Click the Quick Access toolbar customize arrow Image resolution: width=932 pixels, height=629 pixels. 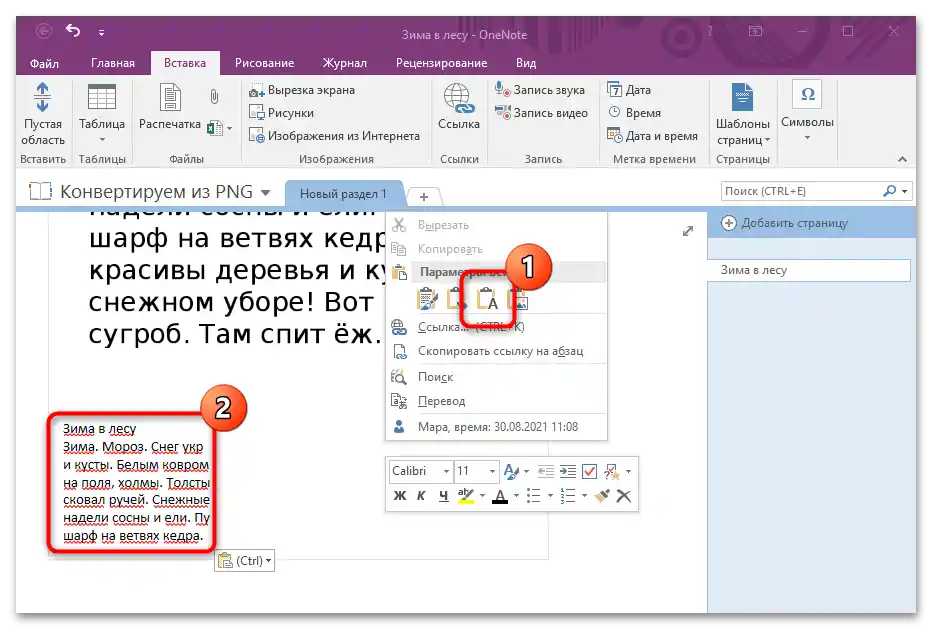(x=102, y=32)
